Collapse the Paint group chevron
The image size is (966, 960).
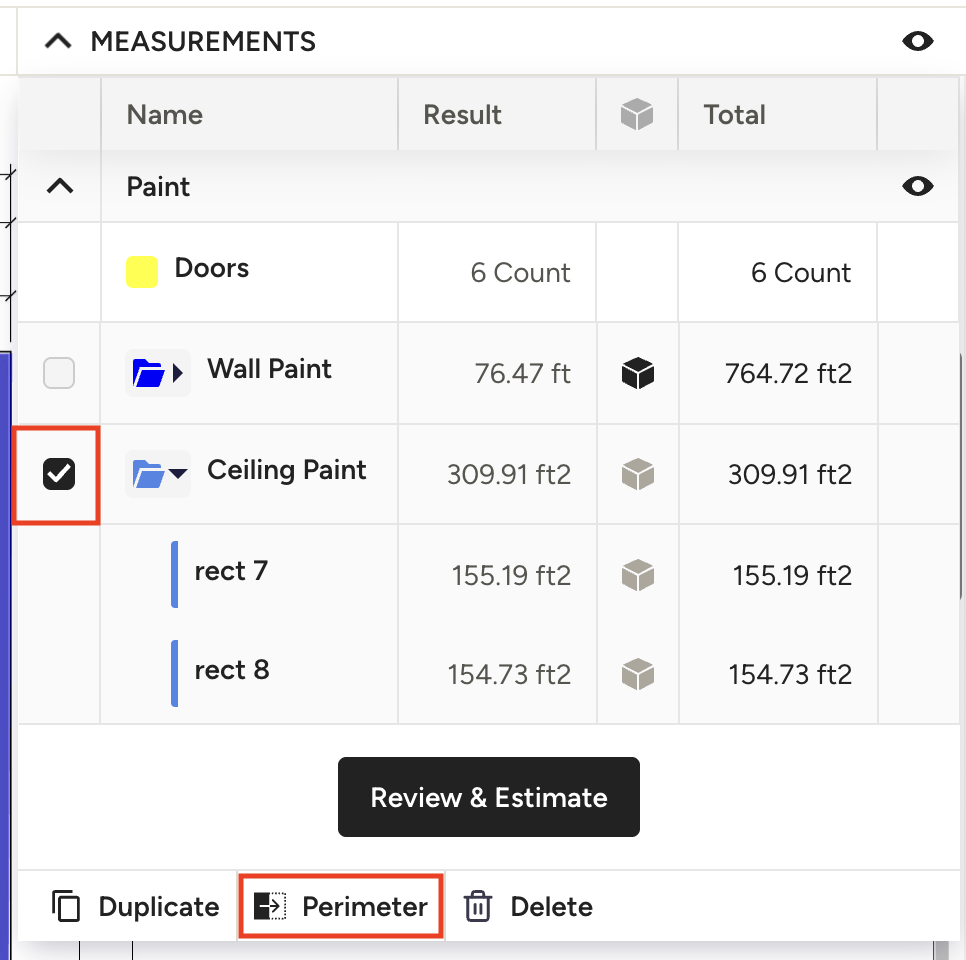[60, 186]
